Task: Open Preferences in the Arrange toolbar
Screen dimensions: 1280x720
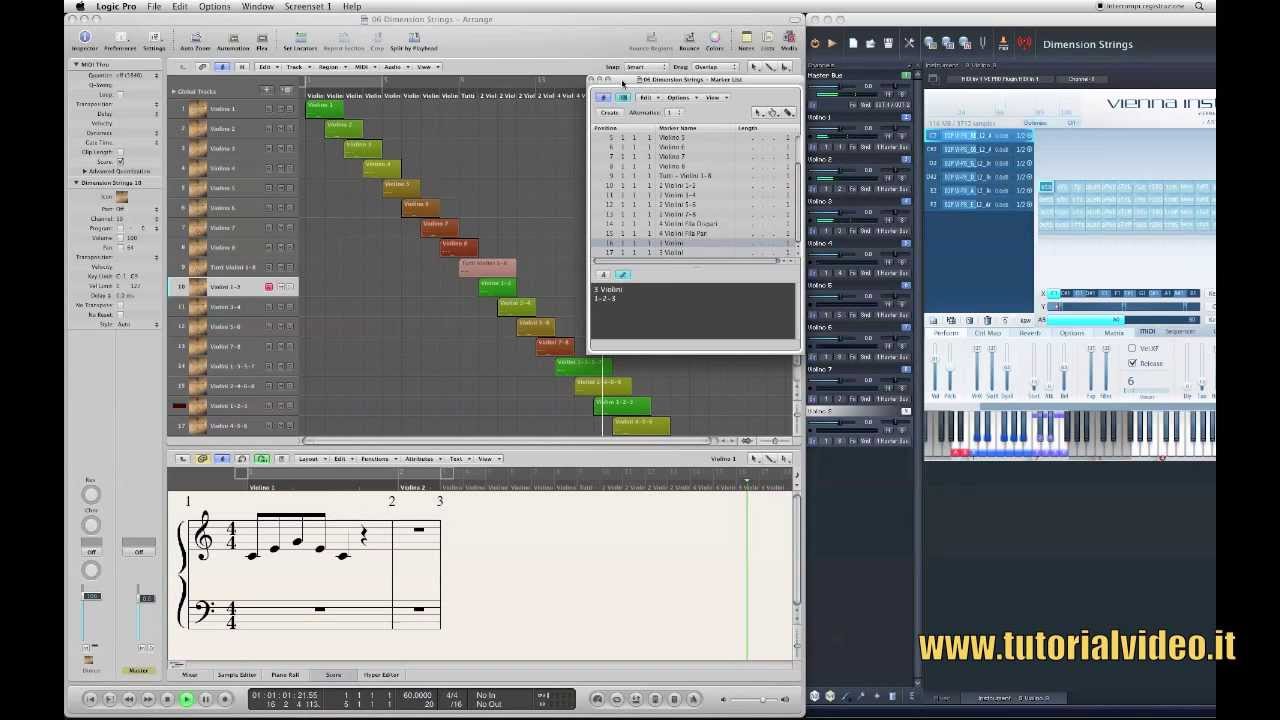Action: (120, 40)
